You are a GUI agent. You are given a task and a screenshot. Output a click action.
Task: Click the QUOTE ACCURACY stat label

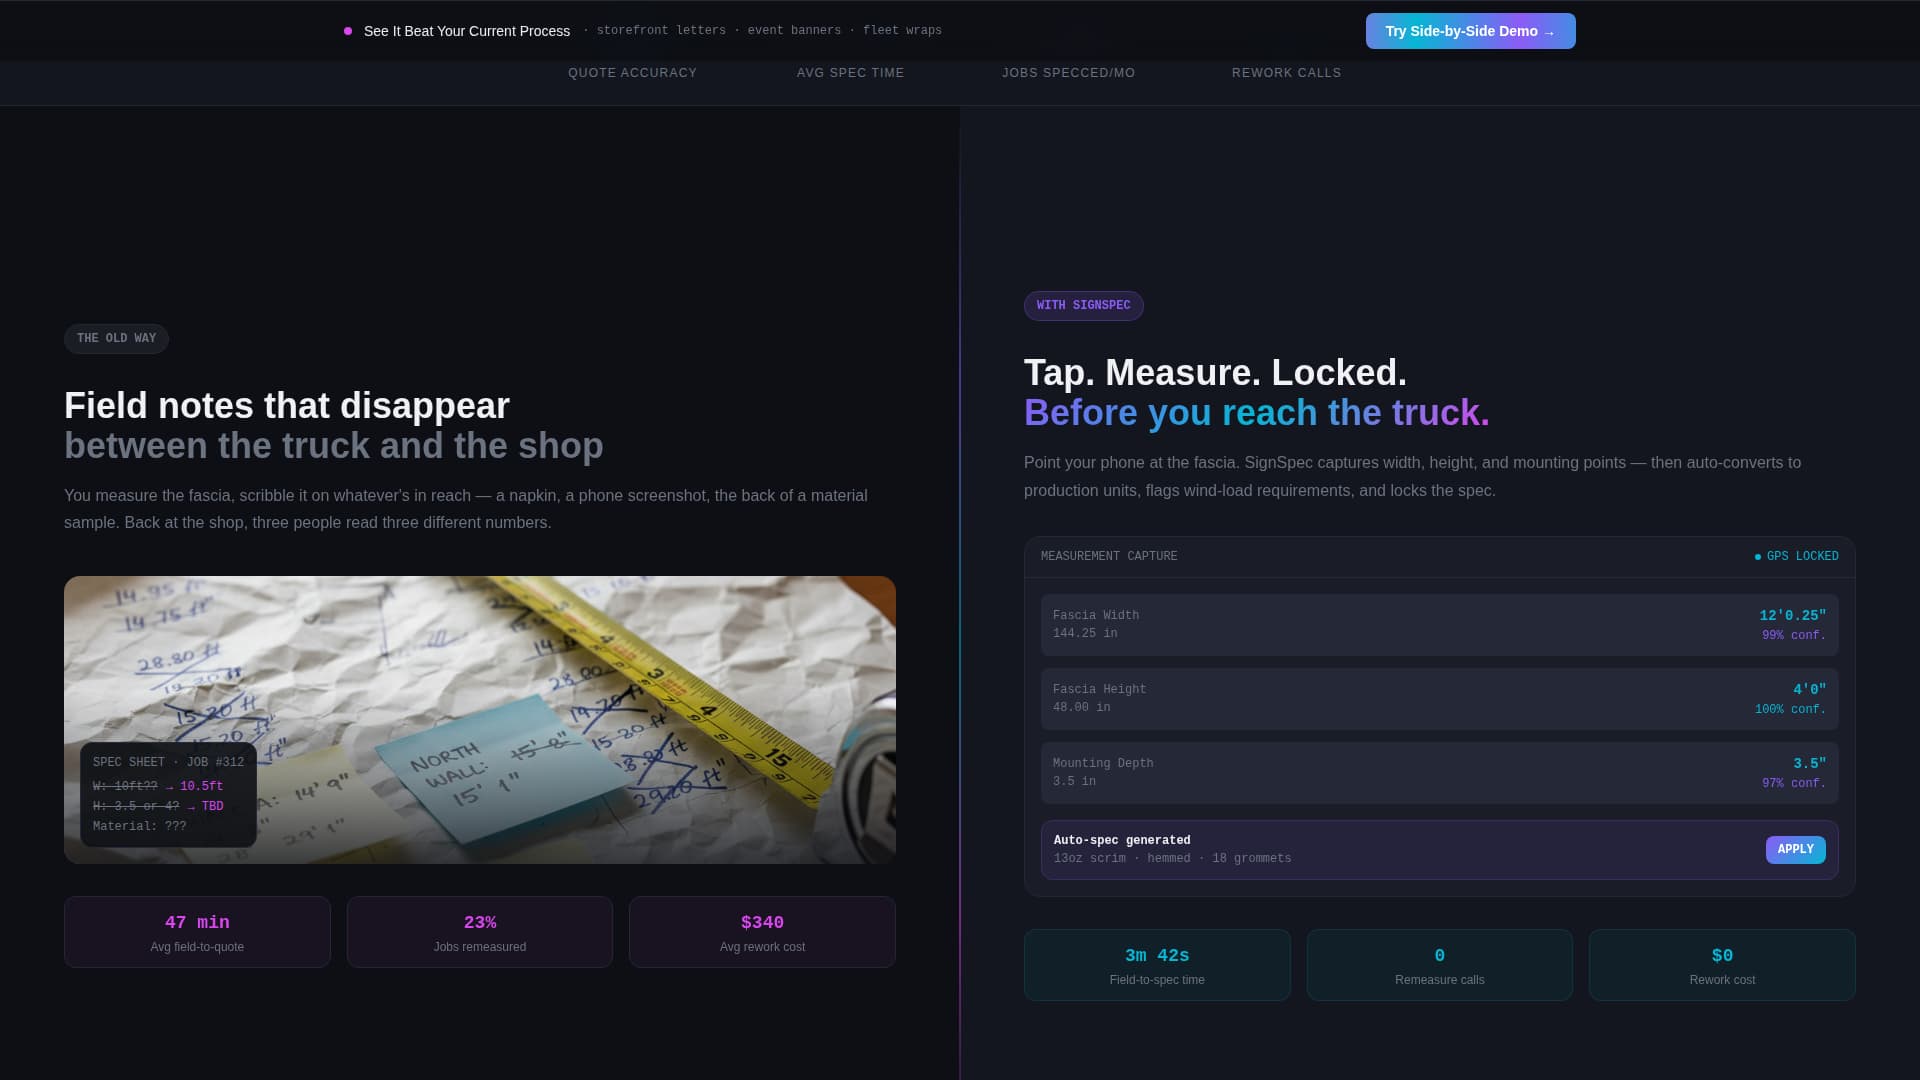tap(632, 73)
